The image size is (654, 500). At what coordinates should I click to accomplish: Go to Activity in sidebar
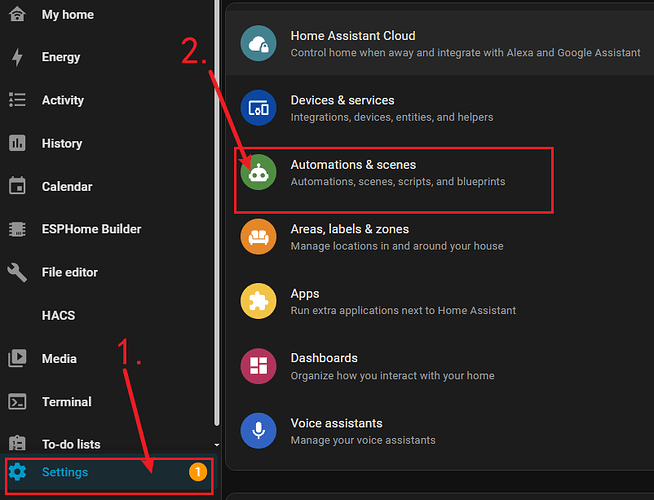click(108, 100)
